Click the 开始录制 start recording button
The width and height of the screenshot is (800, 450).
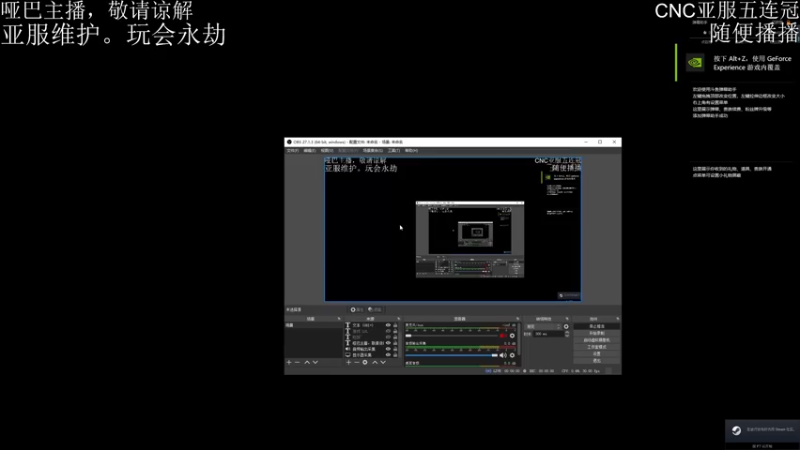pos(596,333)
